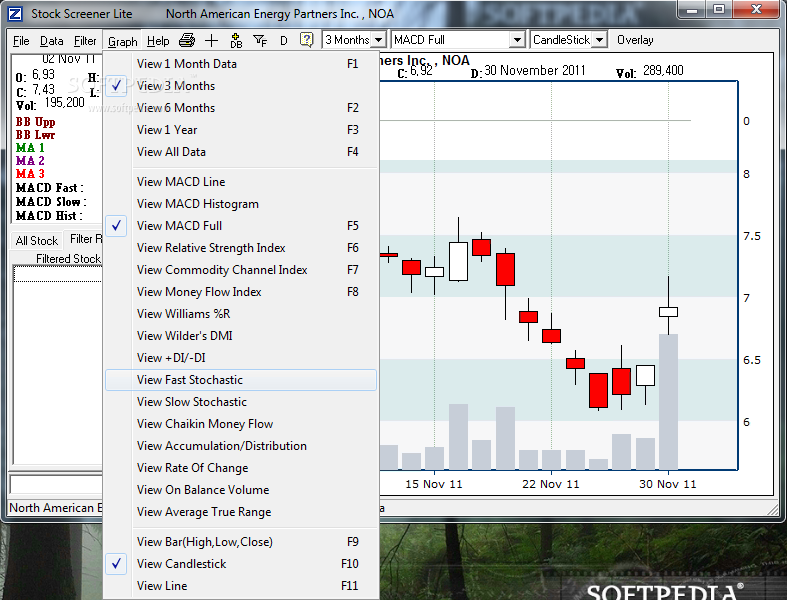Click the 15 Nov 11 date axis label

tap(434, 484)
